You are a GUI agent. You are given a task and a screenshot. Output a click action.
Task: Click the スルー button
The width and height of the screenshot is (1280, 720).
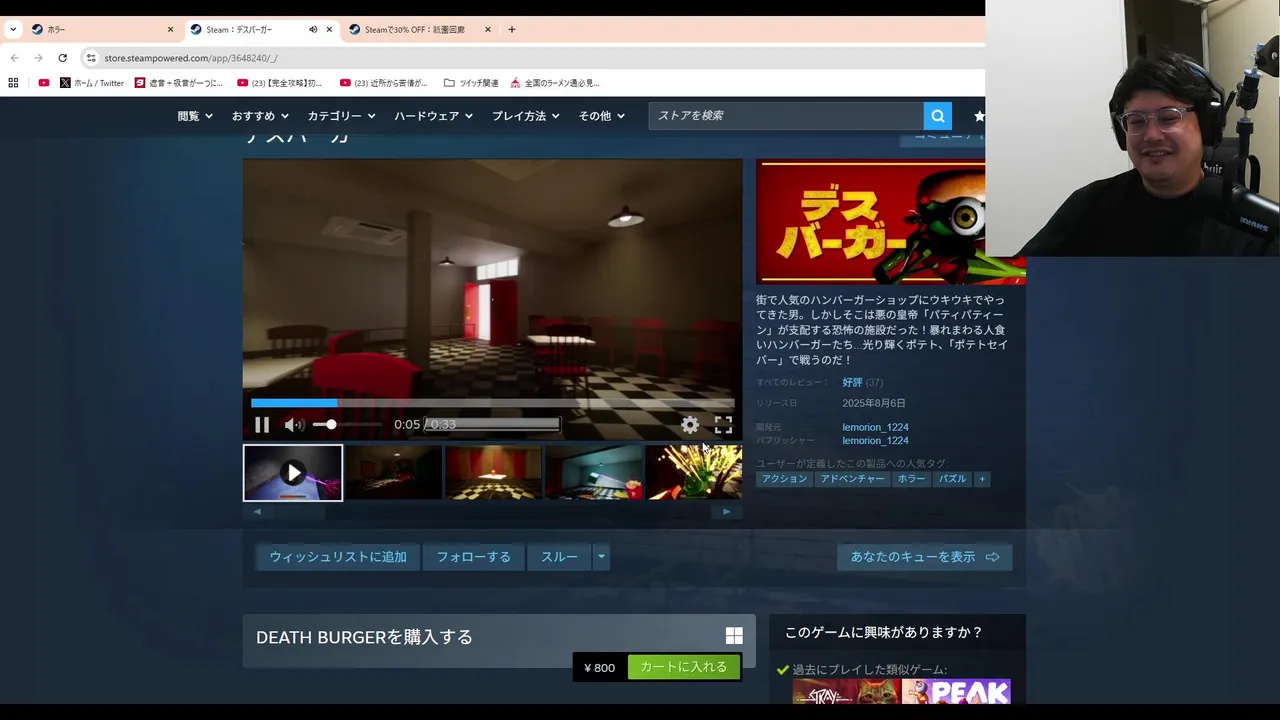pyautogui.click(x=559, y=557)
